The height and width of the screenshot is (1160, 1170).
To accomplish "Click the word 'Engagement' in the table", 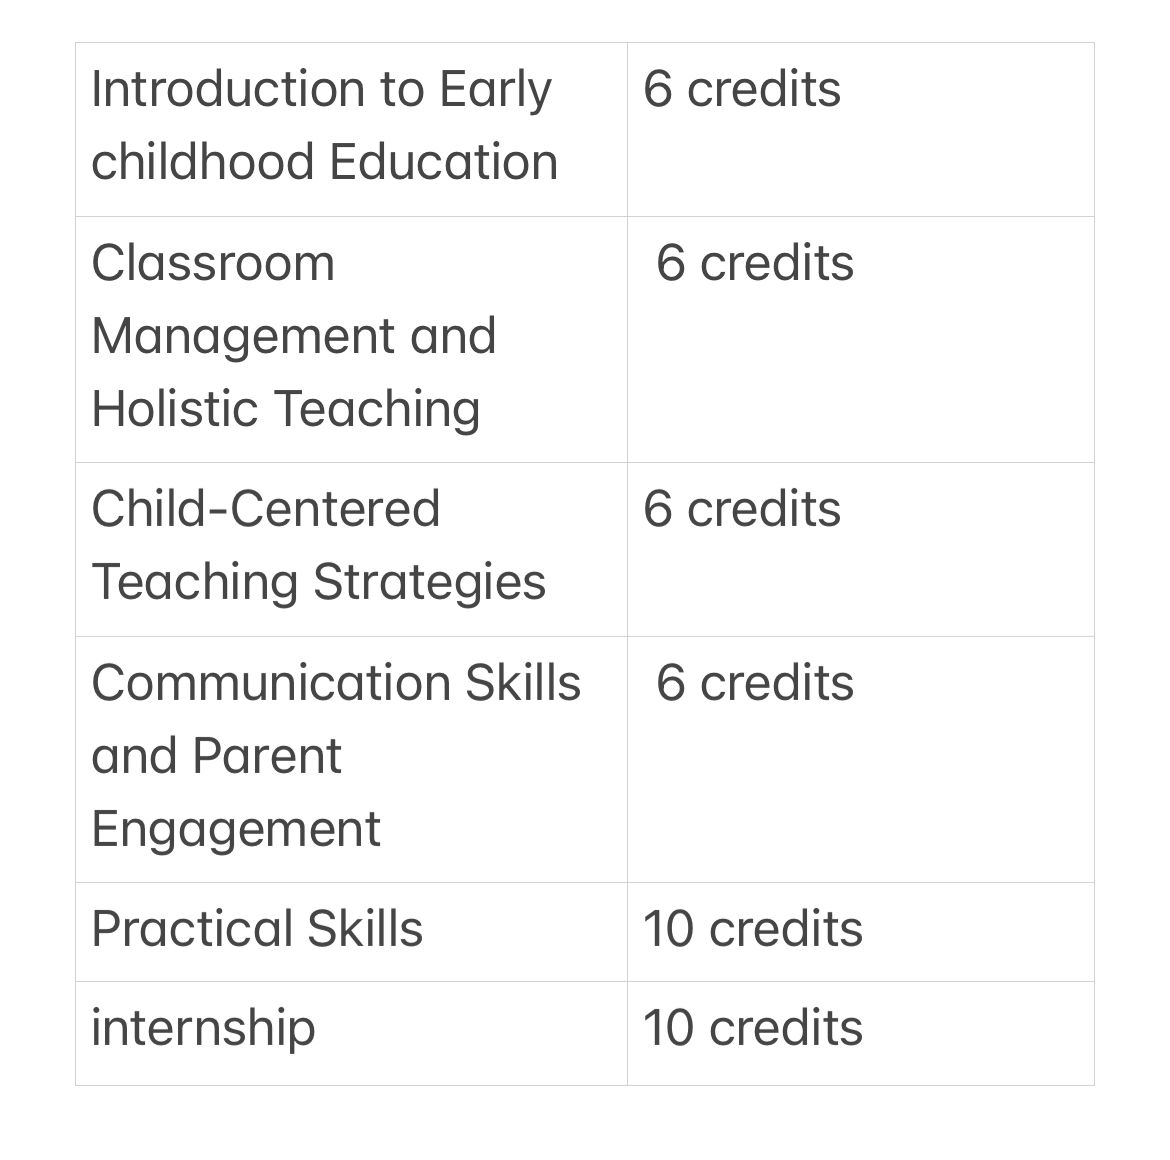I will point(236,829).
